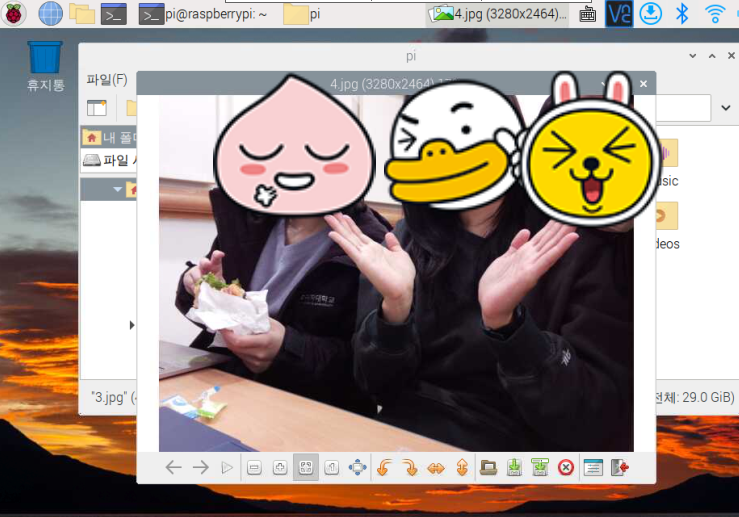This screenshot has height=517, width=739.
Task: Open the on-screen keyboard tray icon
Action: [x=587, y=14]
